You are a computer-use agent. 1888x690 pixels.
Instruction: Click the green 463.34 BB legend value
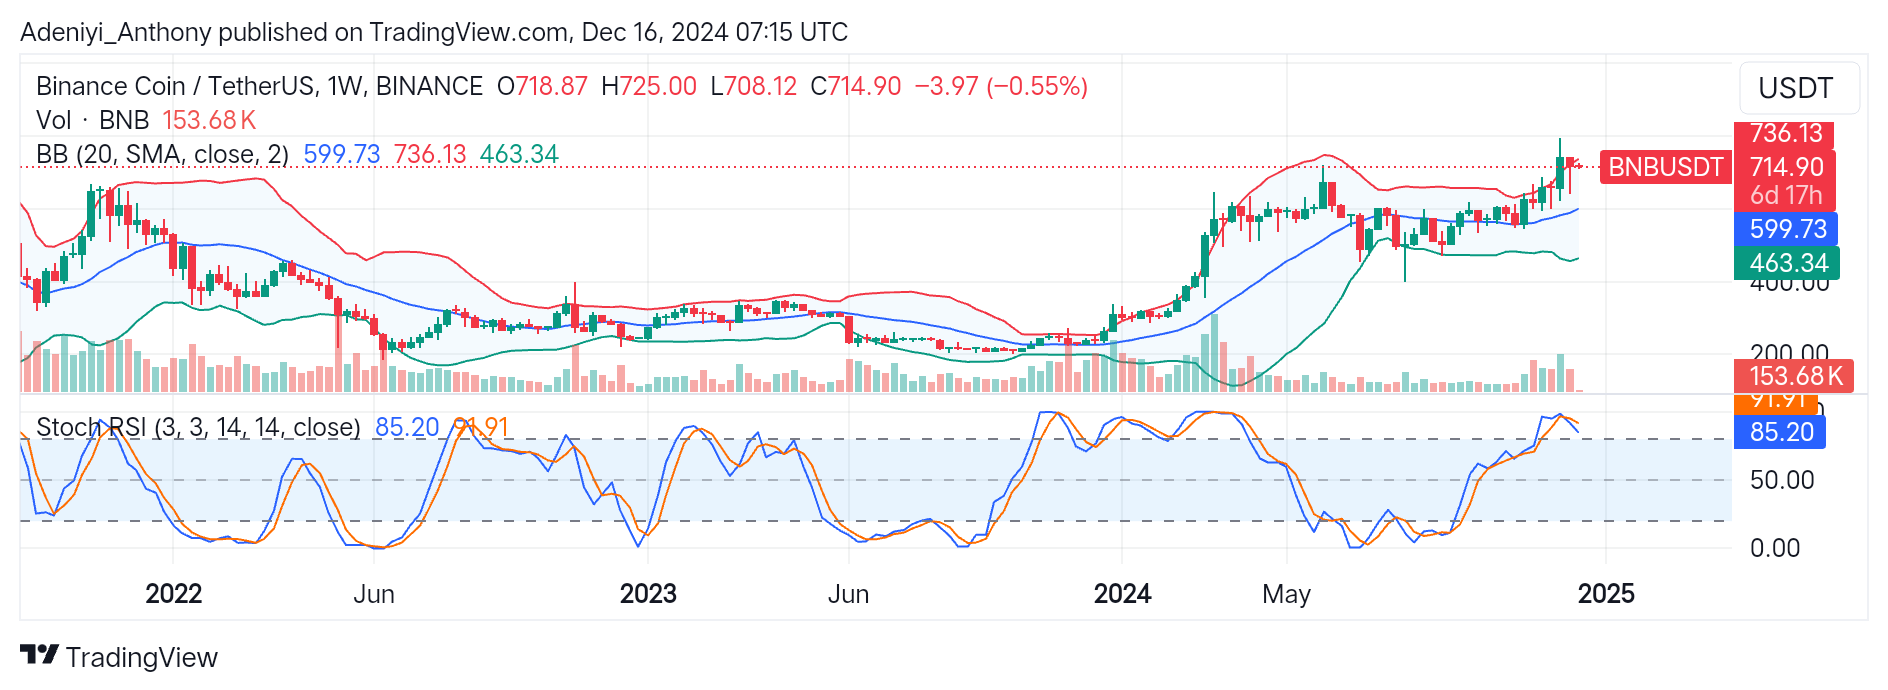[x=519, y=154]
